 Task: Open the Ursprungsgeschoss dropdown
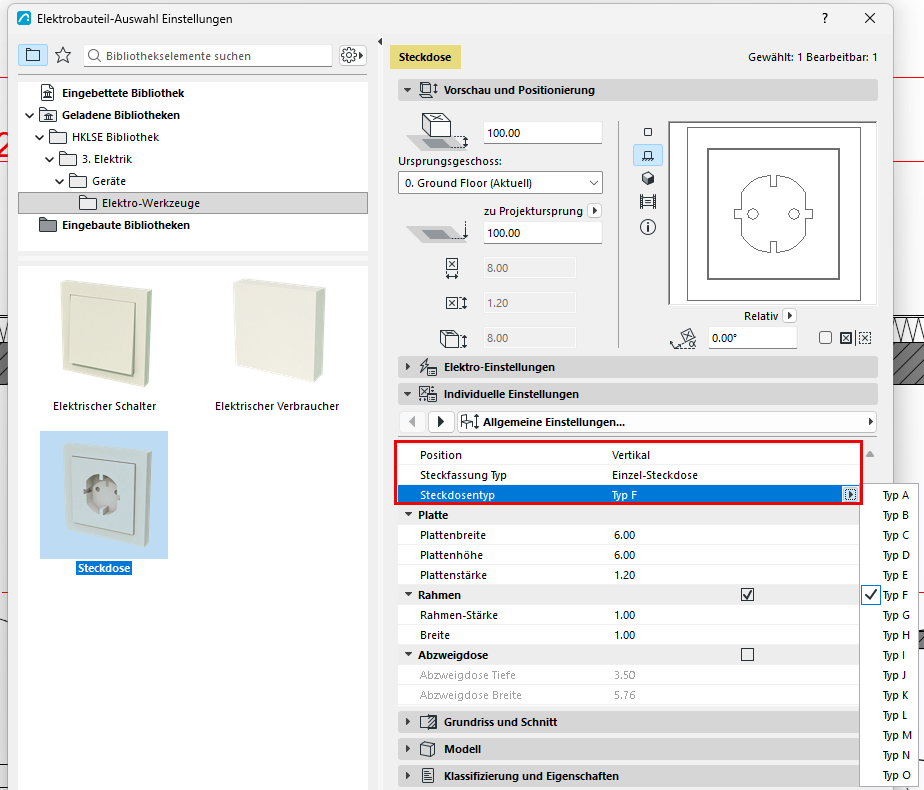[500, 183]
